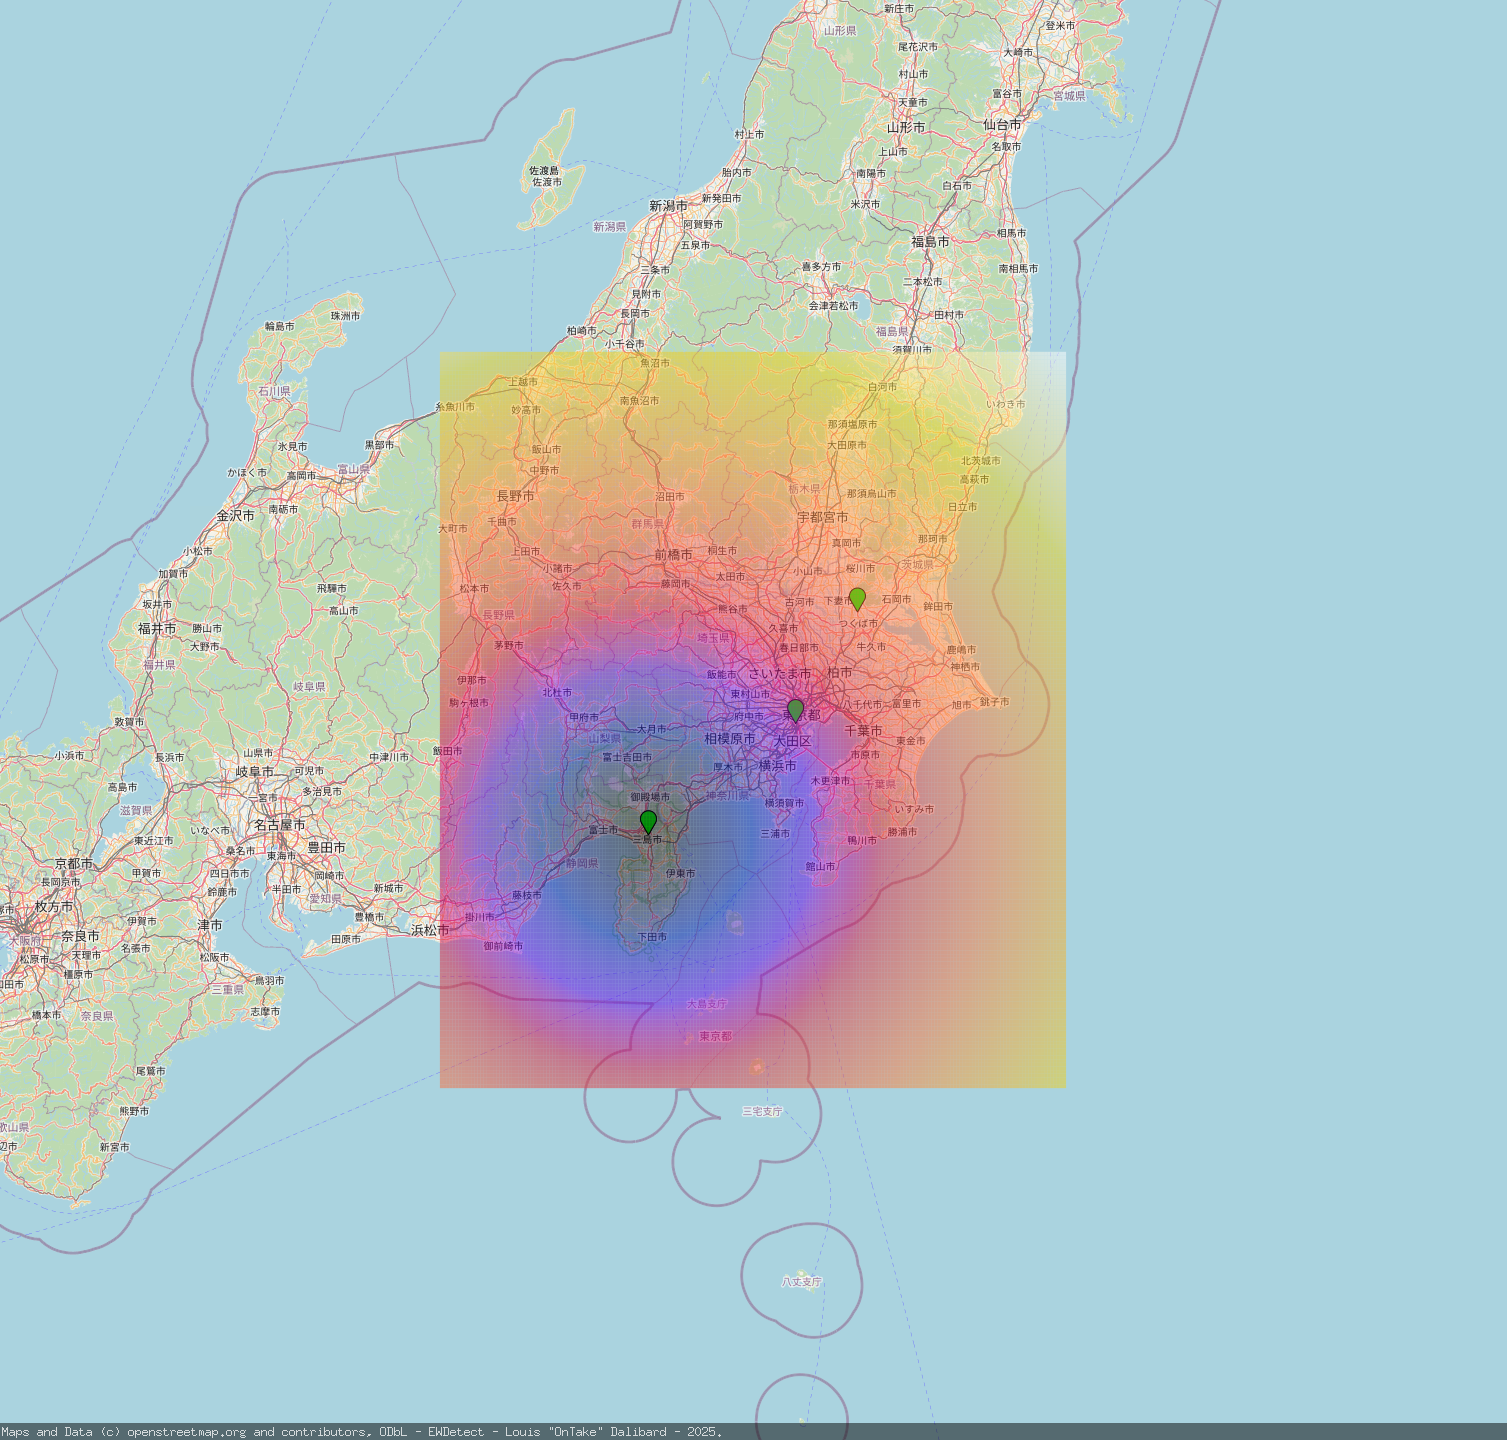The width and height of the screenshot is (1507, 1440).
Task: Select the light green marker above つくば市
Action: coord(857,599)
